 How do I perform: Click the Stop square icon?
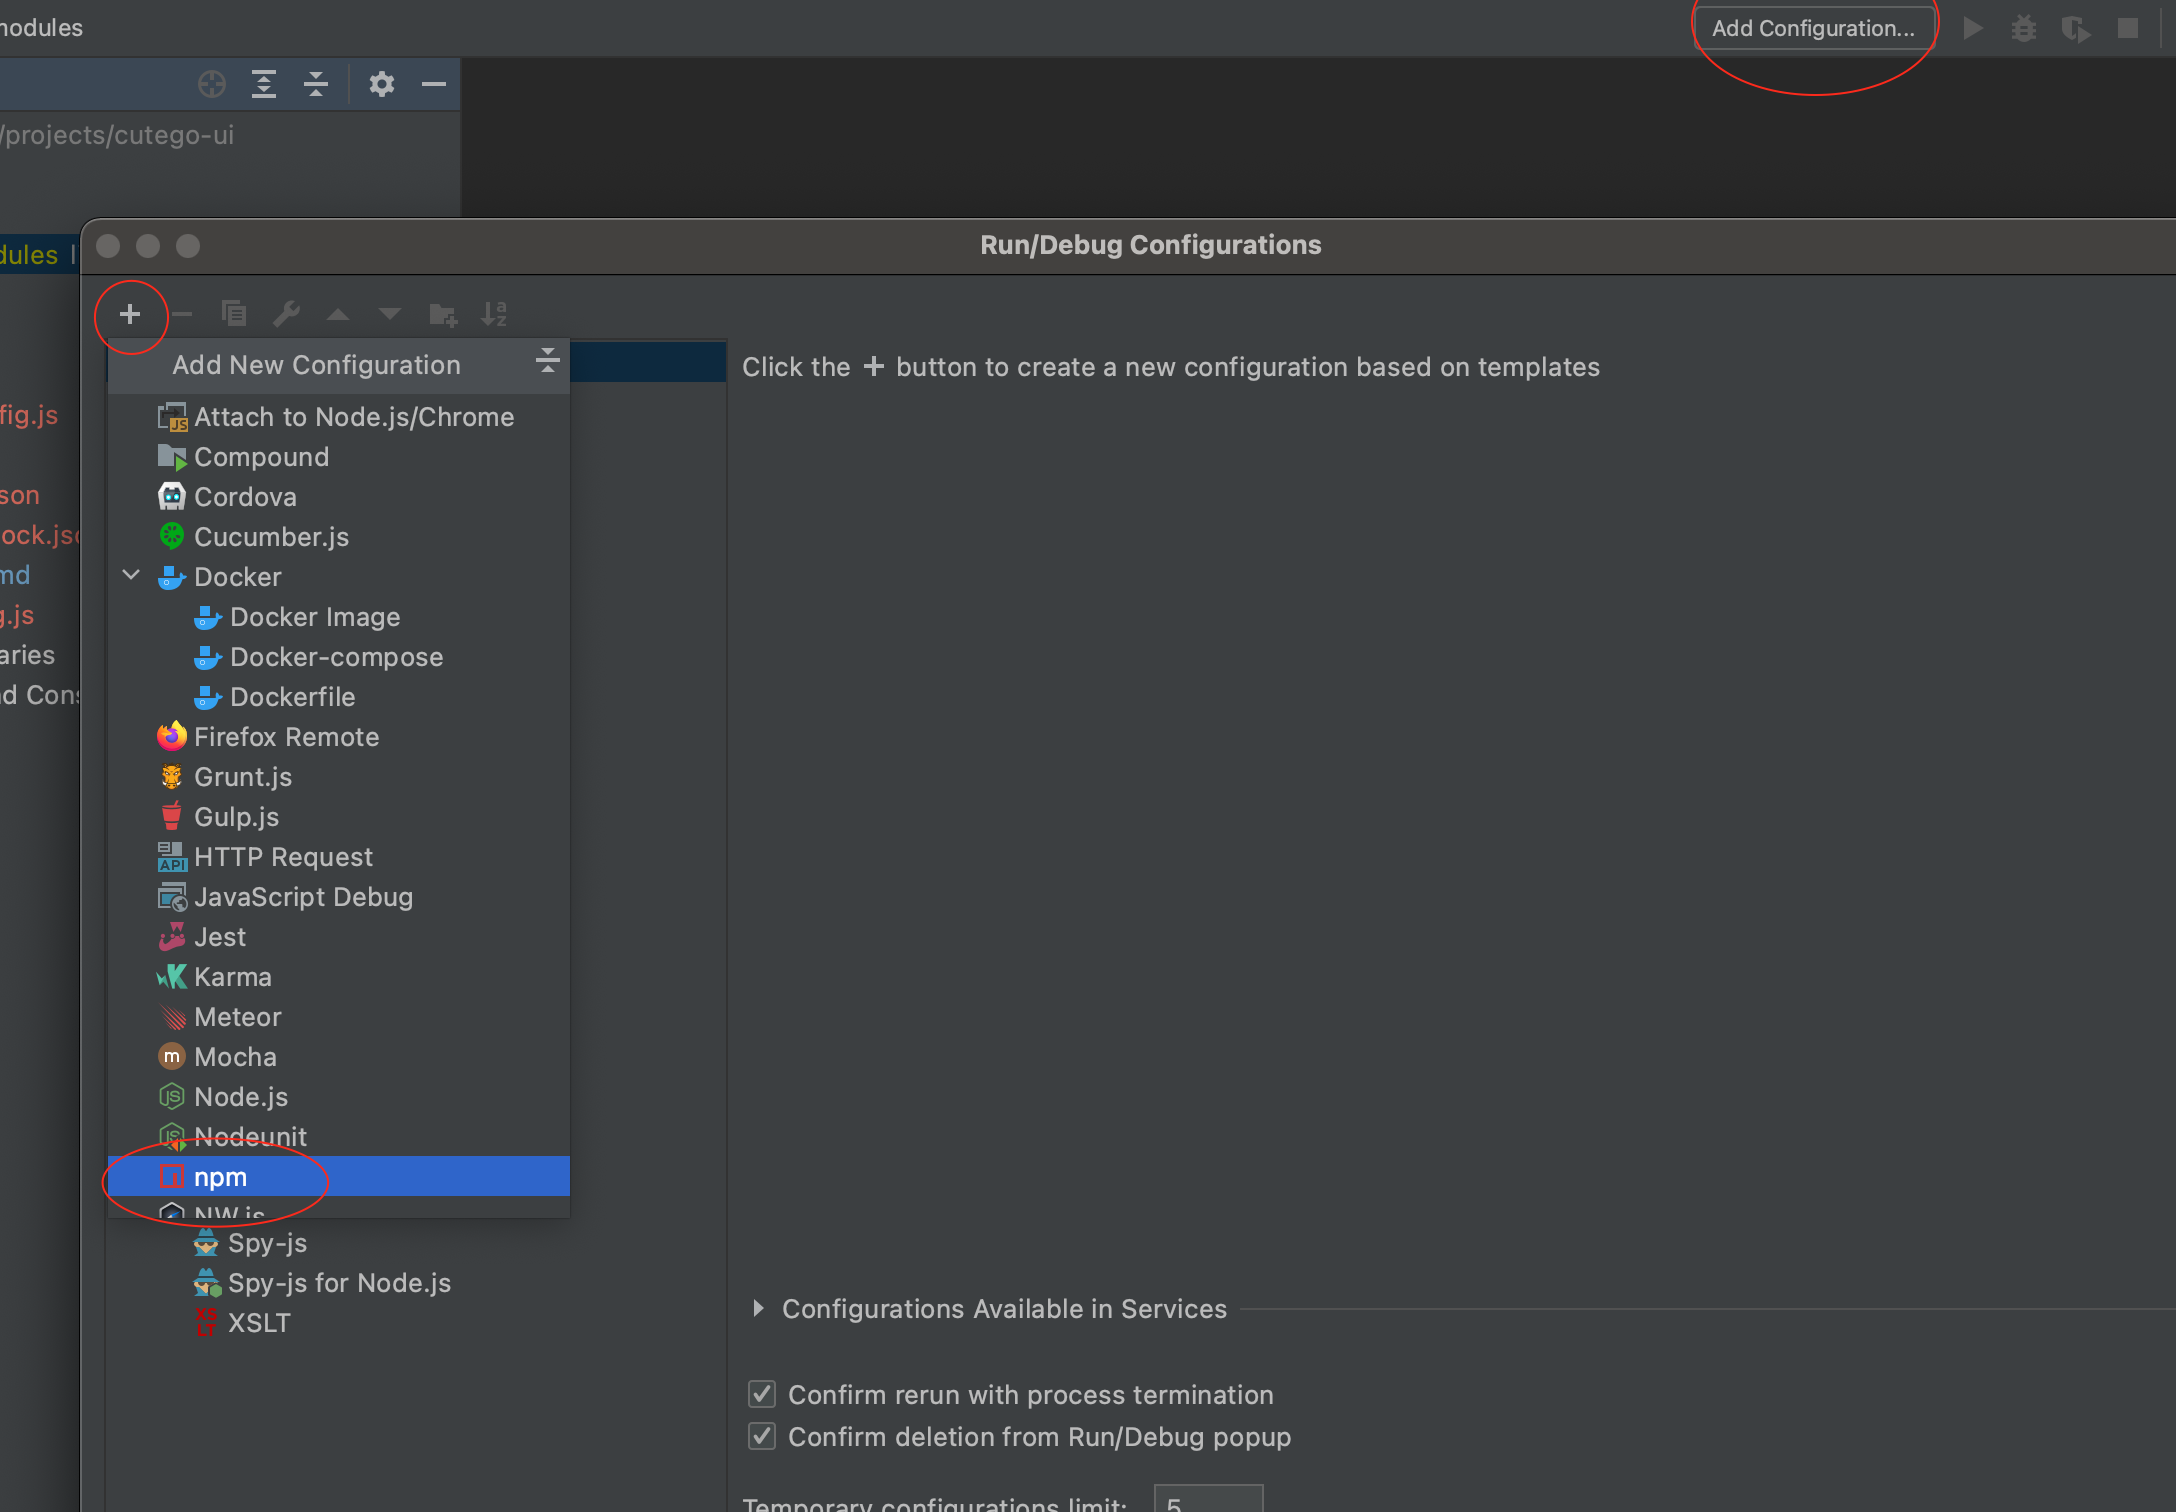click(x=2128, y=28)
